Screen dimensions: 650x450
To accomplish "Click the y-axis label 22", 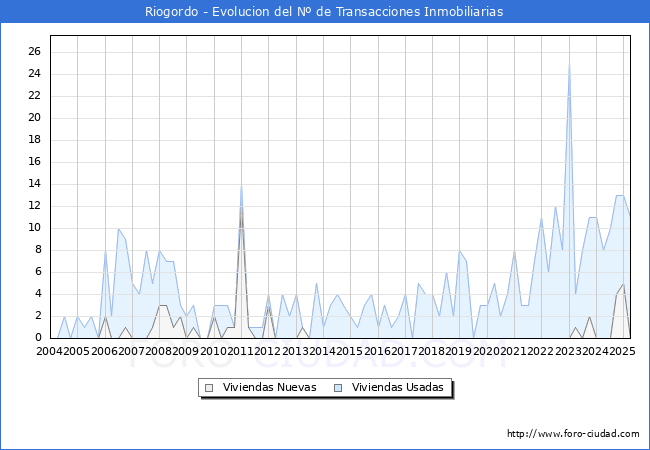I will point(34,95).
